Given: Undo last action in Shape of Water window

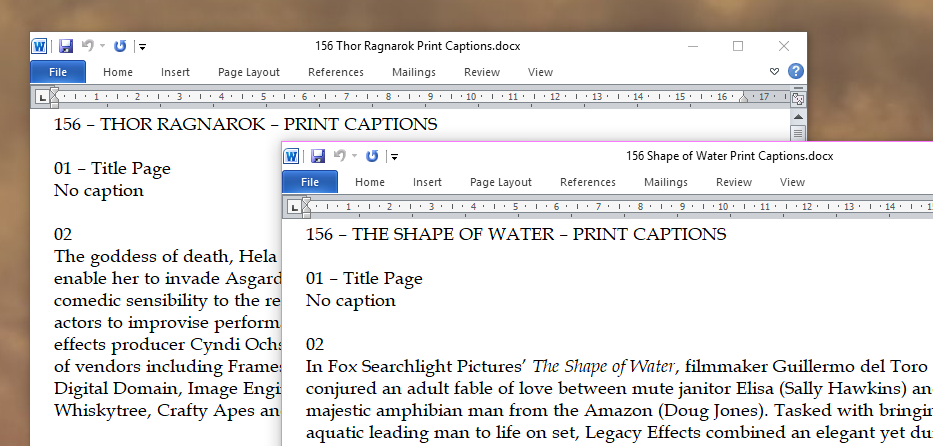Looking at the screenshot, I should 340,156.
